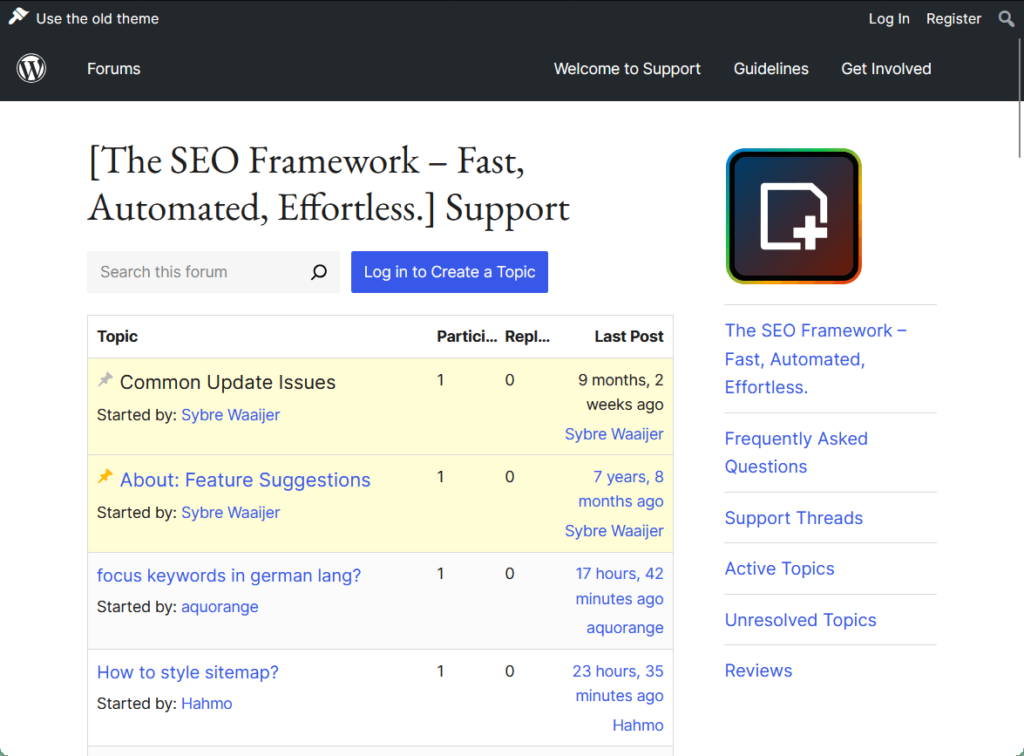Click the brush icon beside Use the old theme
This screenshot has width=1024, height=756.
18,16
